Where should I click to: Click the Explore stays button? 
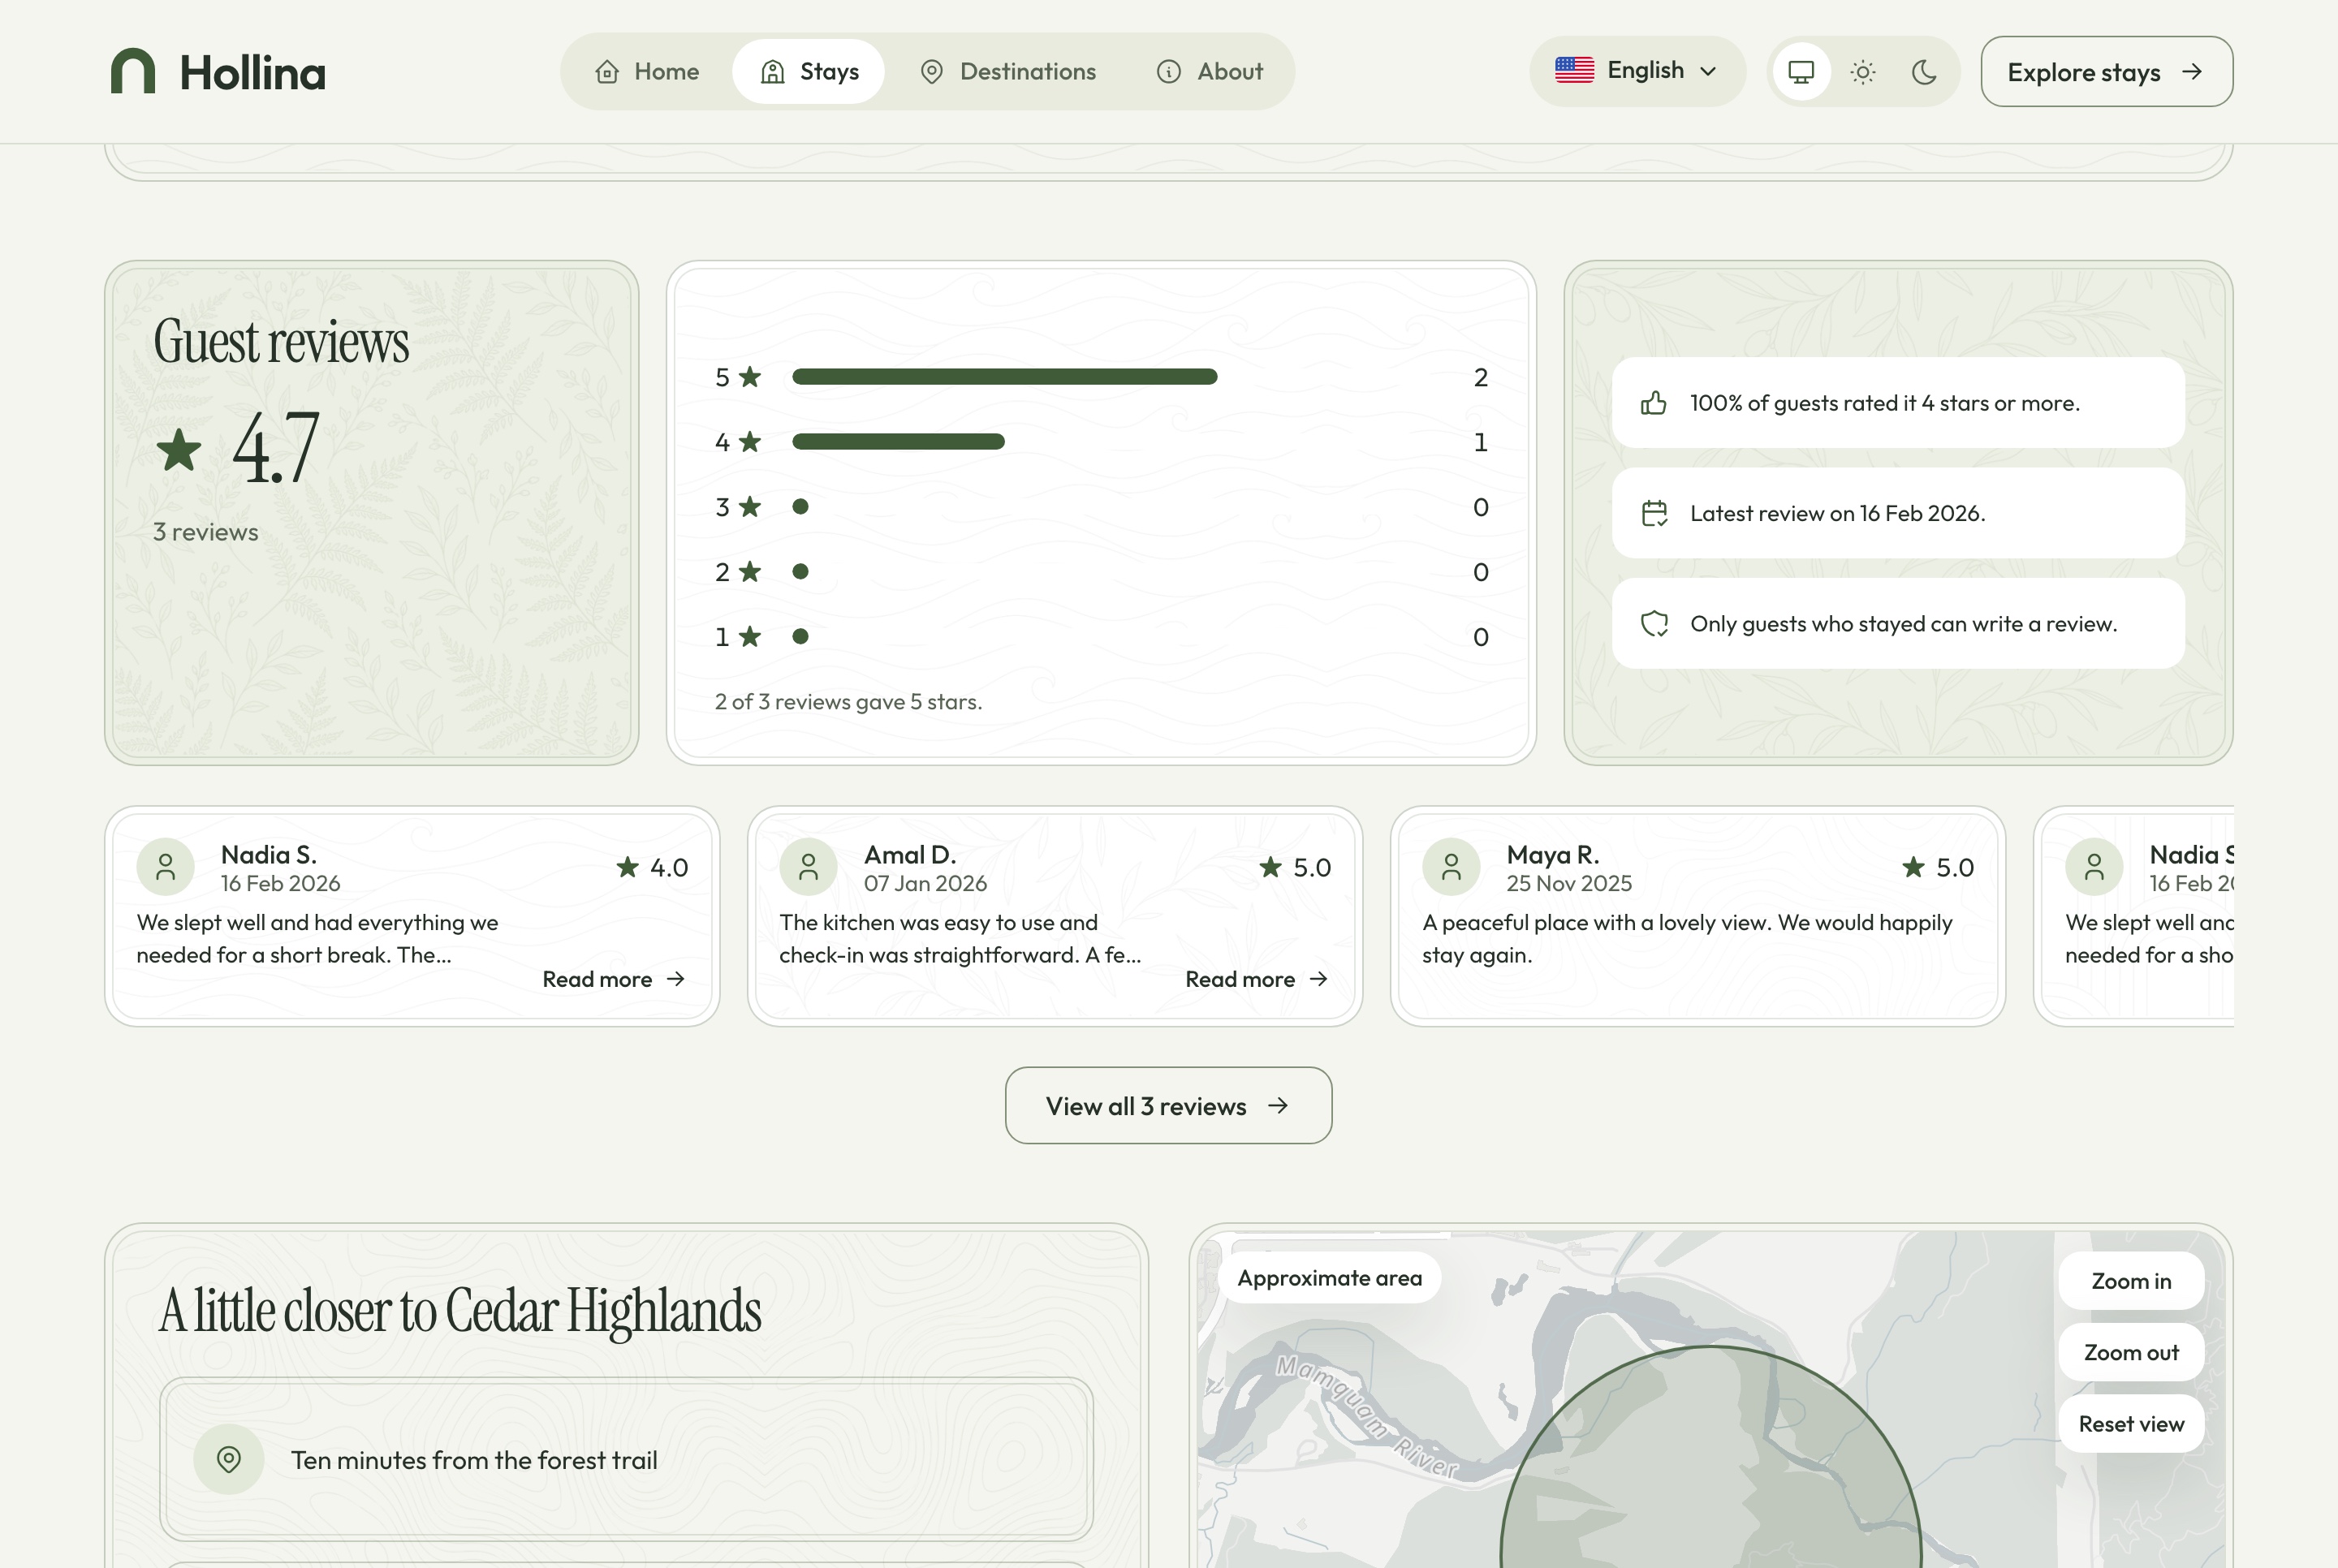click(x=2106, y=72)
